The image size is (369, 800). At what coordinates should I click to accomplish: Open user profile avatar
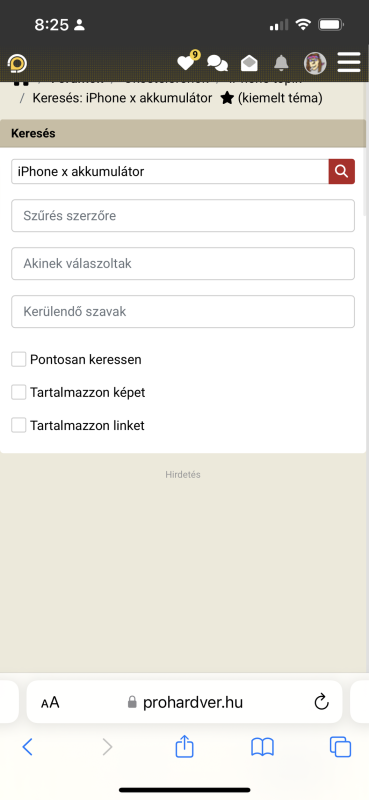315,63
